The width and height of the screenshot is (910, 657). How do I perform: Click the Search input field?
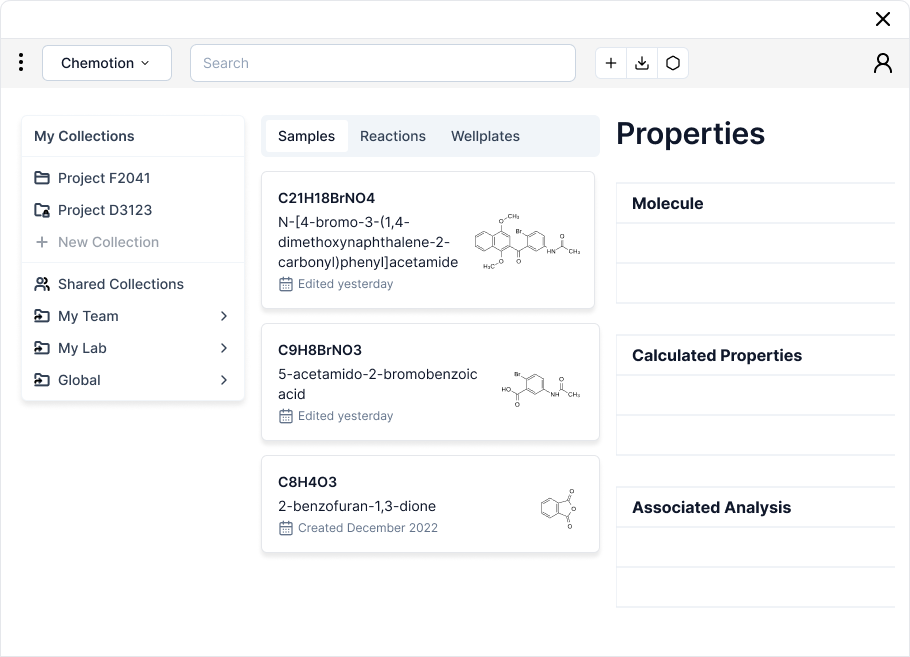(x=382, y=63)
